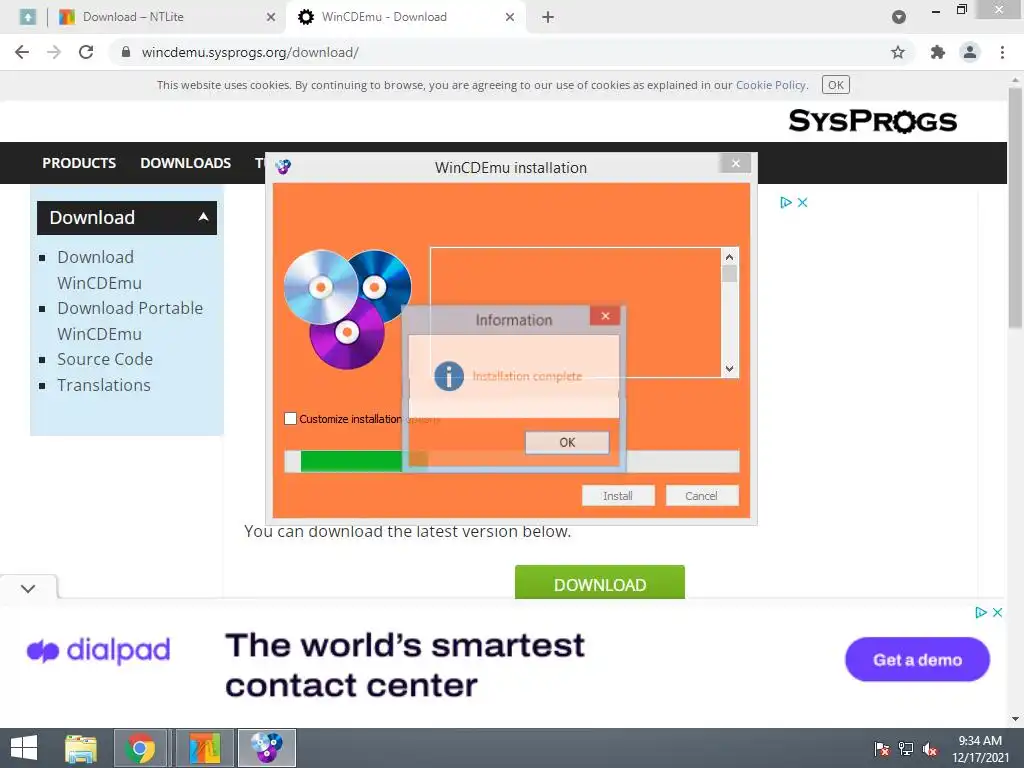Click the pinned arrow icon left of the tabs
The height and width of the screenshot is (768, 1024).
tap(27, 17)
